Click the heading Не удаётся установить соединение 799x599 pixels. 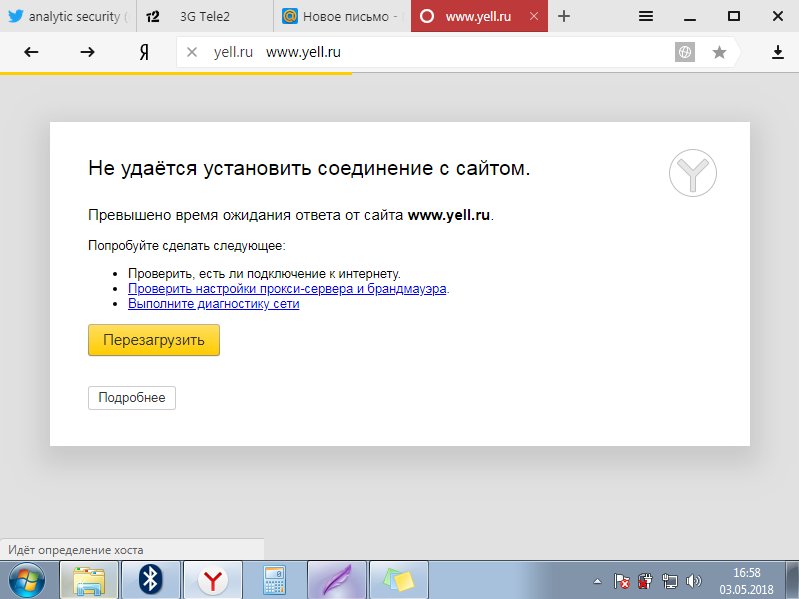point(309,168)
